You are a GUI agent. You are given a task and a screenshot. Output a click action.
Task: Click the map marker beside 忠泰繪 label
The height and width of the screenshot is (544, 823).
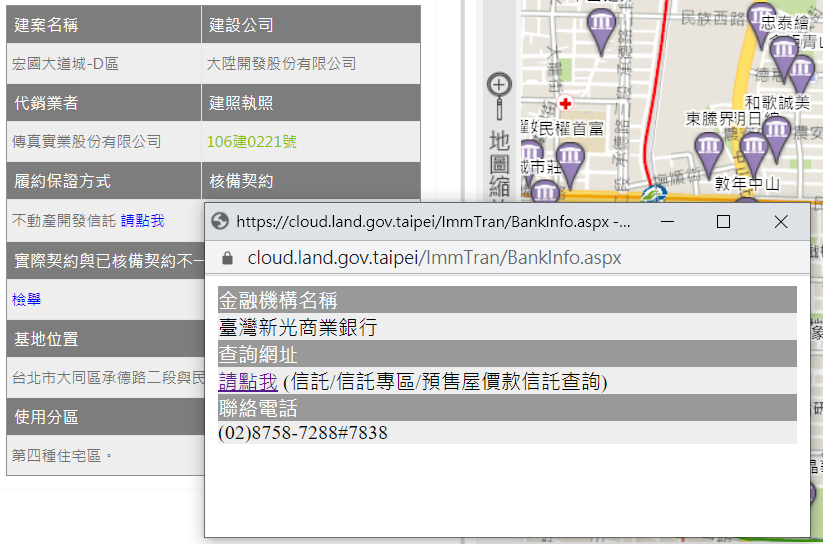coord(760,18)
